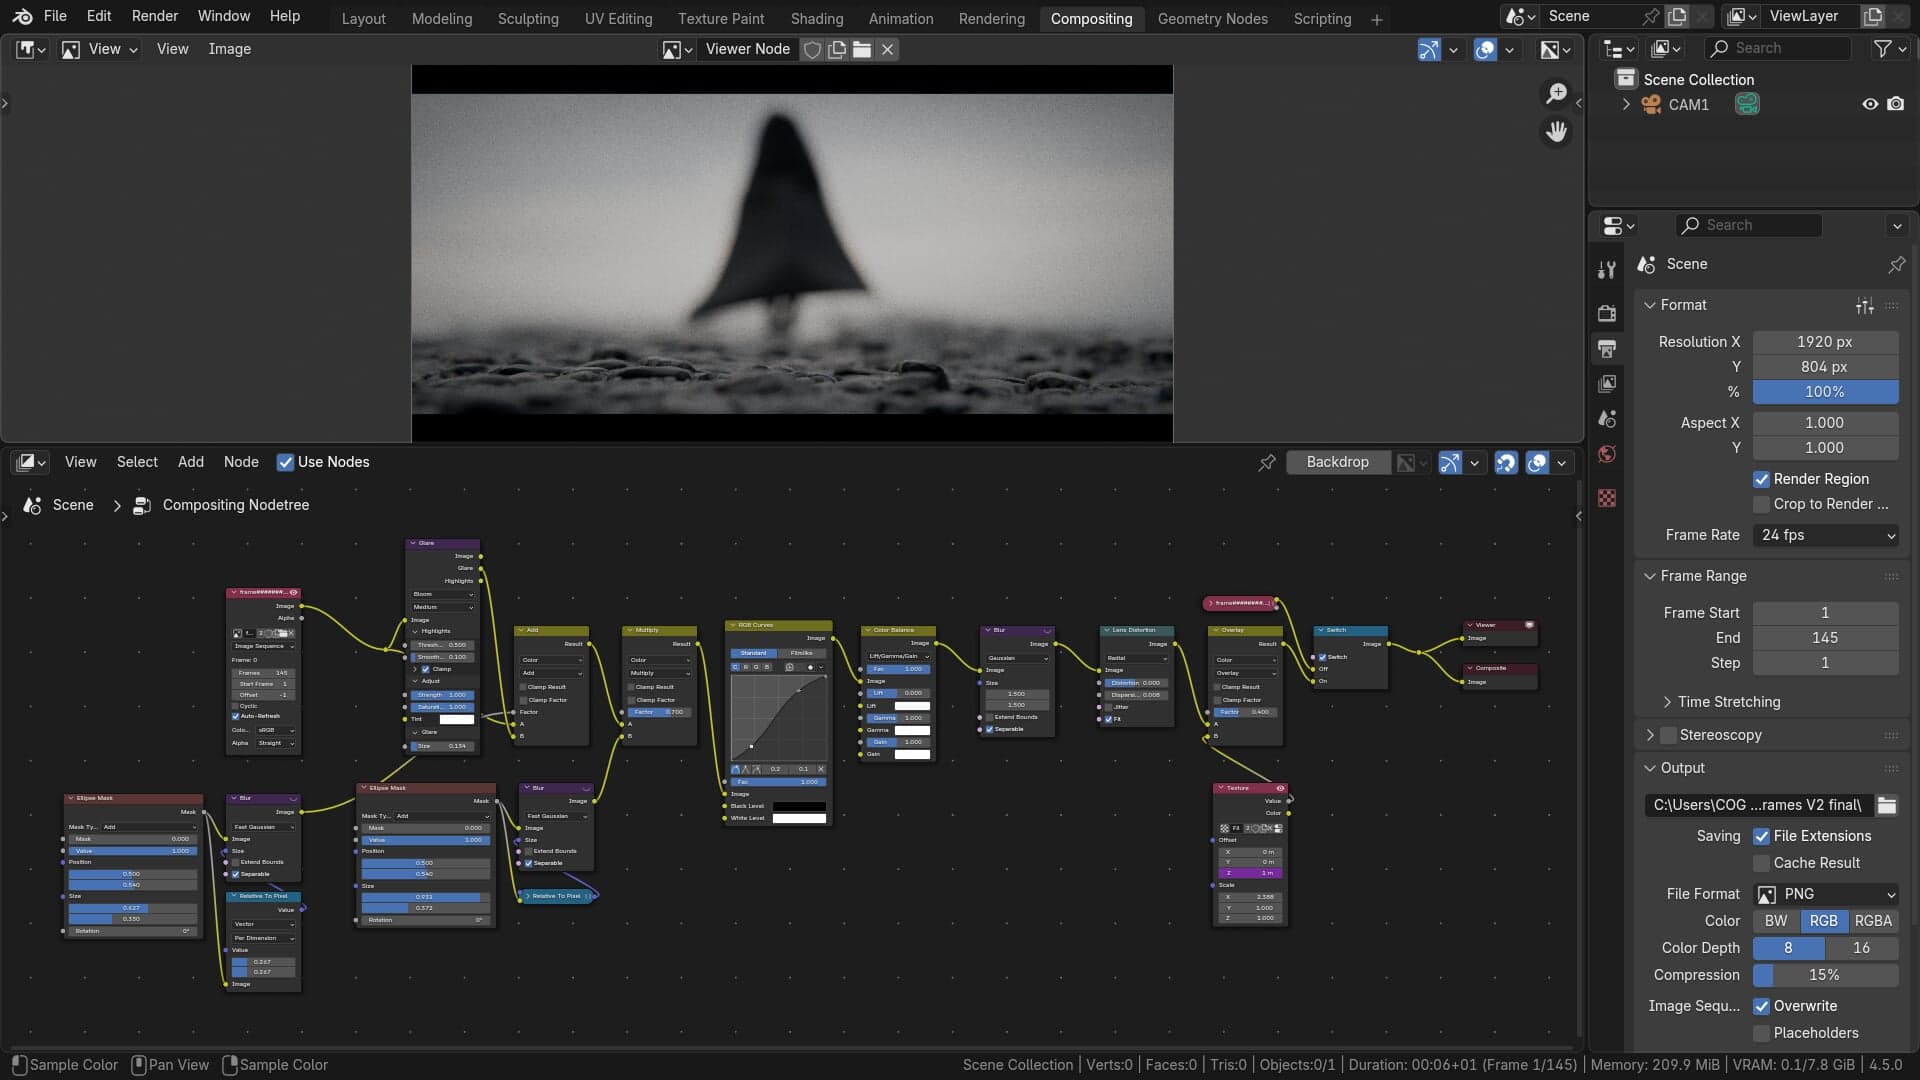Toggle gizmo display in image viewer header

coord(1429,49)
